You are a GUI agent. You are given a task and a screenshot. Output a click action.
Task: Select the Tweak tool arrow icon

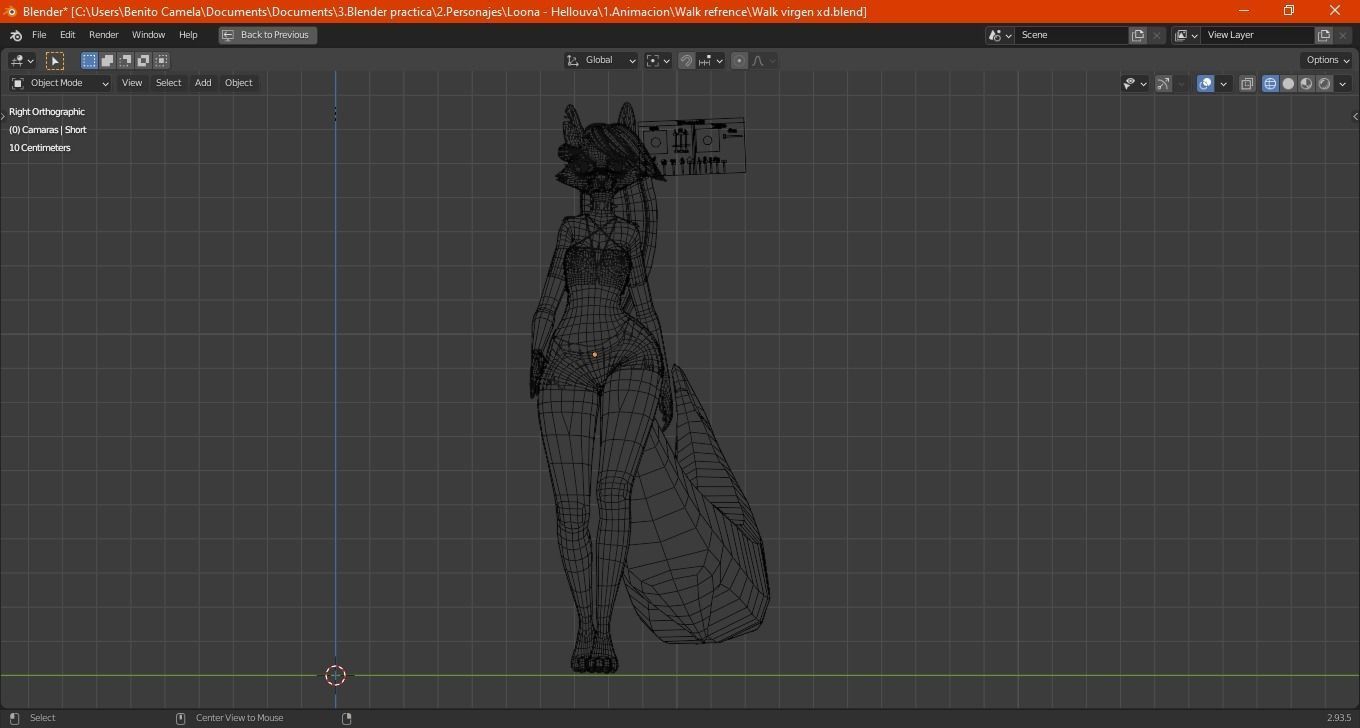coord(55,61)
